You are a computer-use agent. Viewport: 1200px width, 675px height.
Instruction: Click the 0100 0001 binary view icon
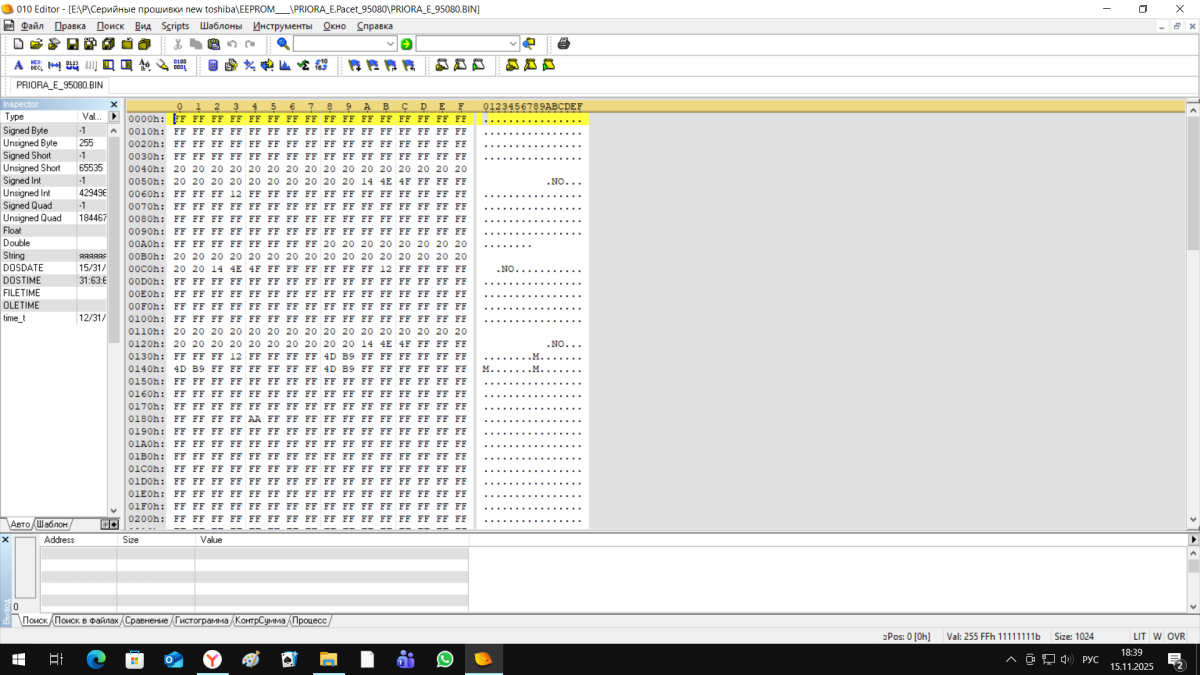[x=180, y=65]
